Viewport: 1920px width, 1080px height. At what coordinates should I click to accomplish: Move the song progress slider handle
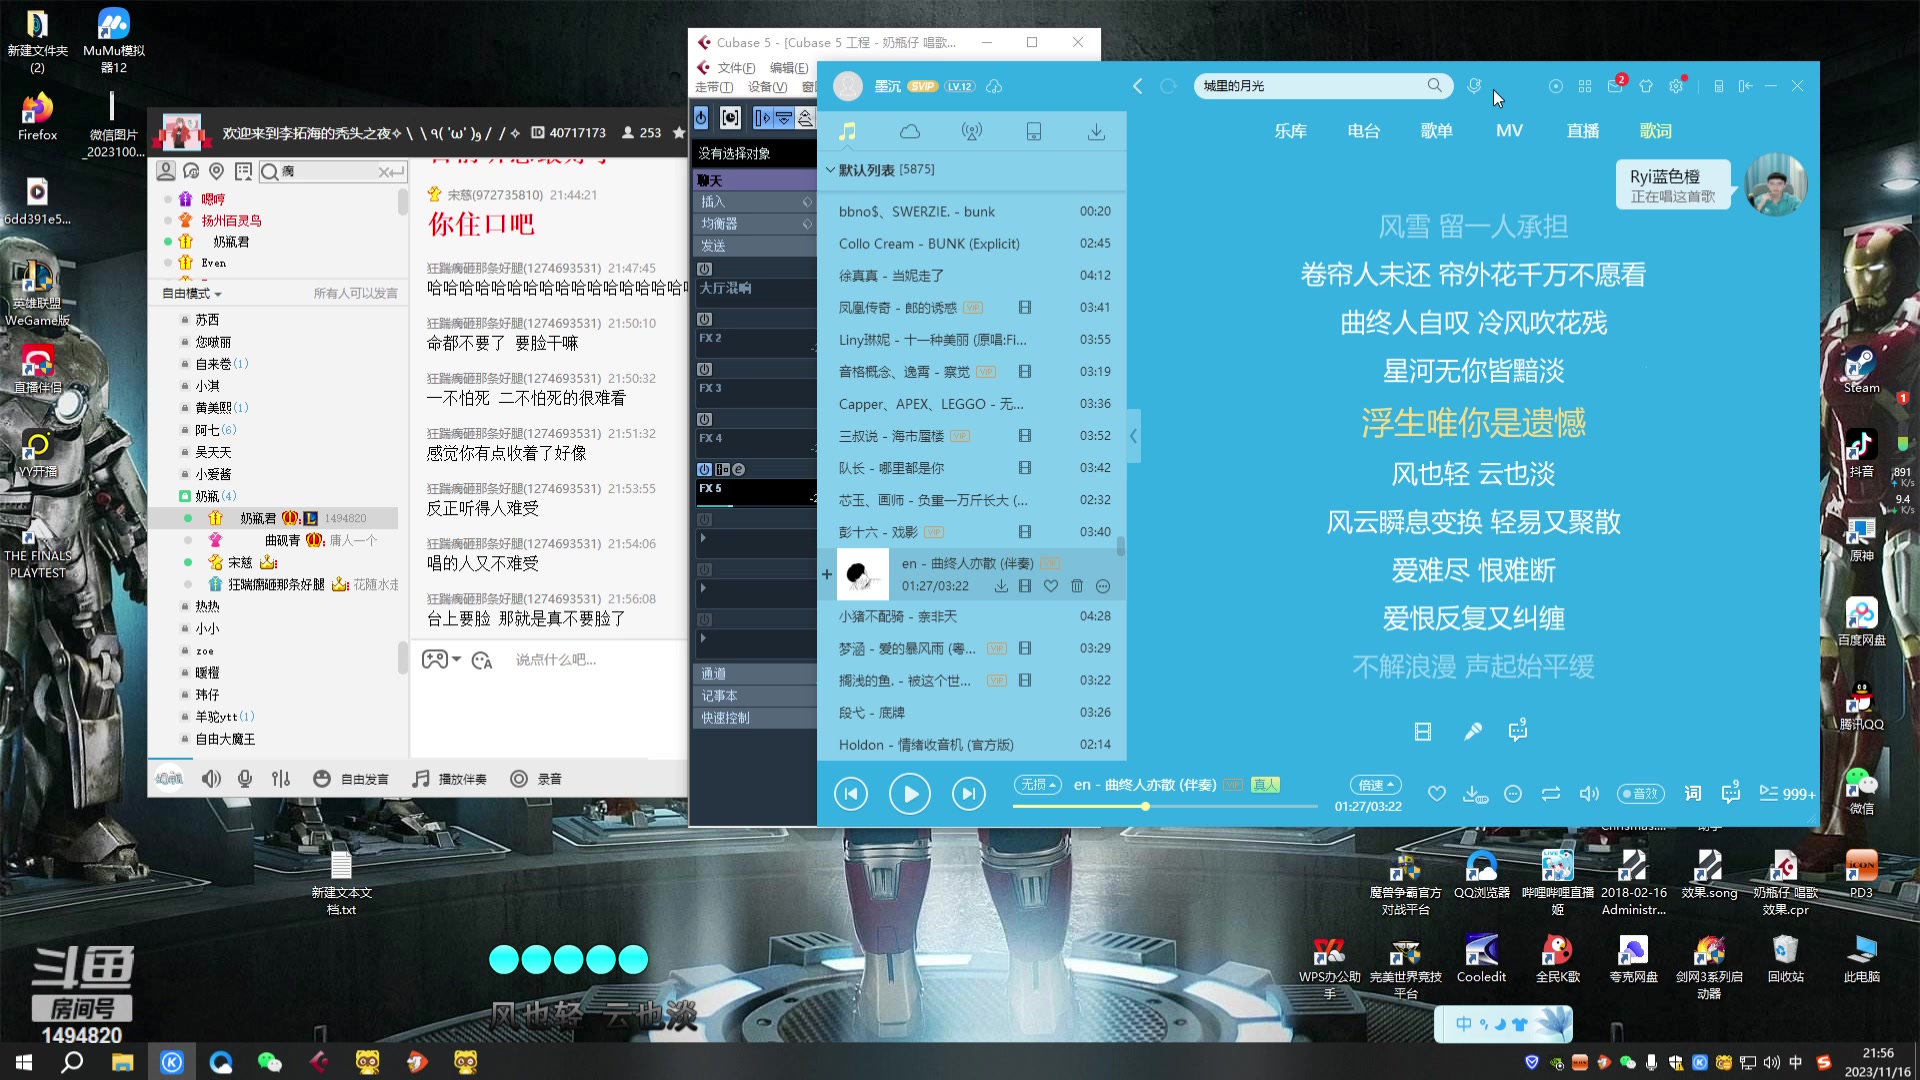(x=1145, y=806)
